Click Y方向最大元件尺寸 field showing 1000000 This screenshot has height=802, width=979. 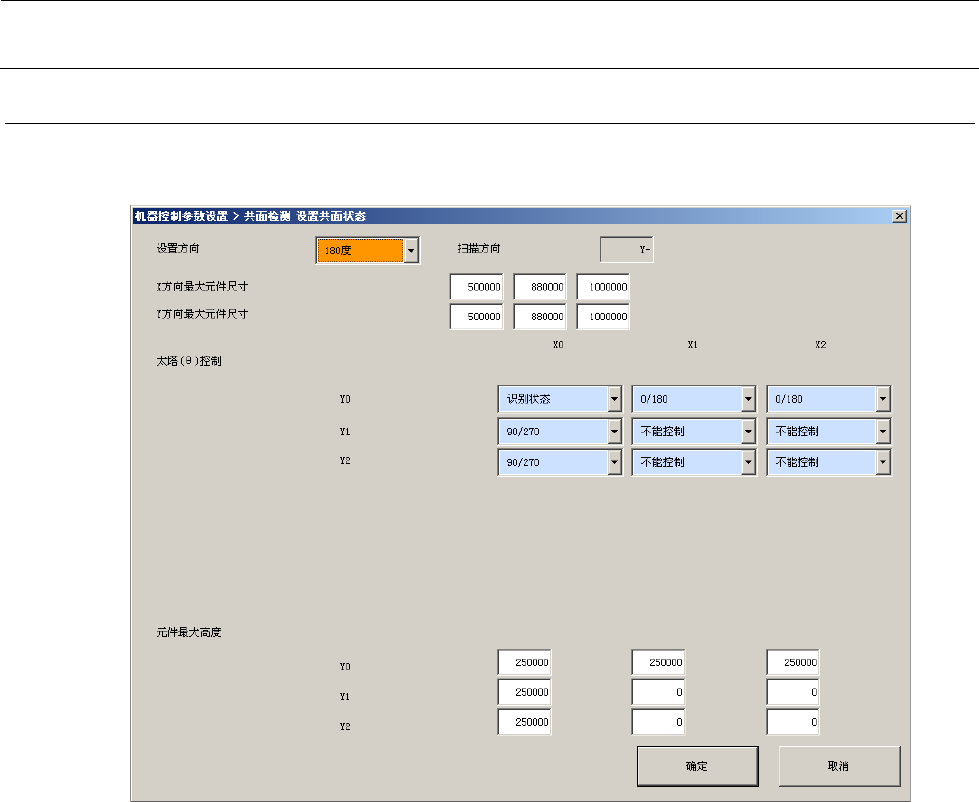click(x=603, y=317)
